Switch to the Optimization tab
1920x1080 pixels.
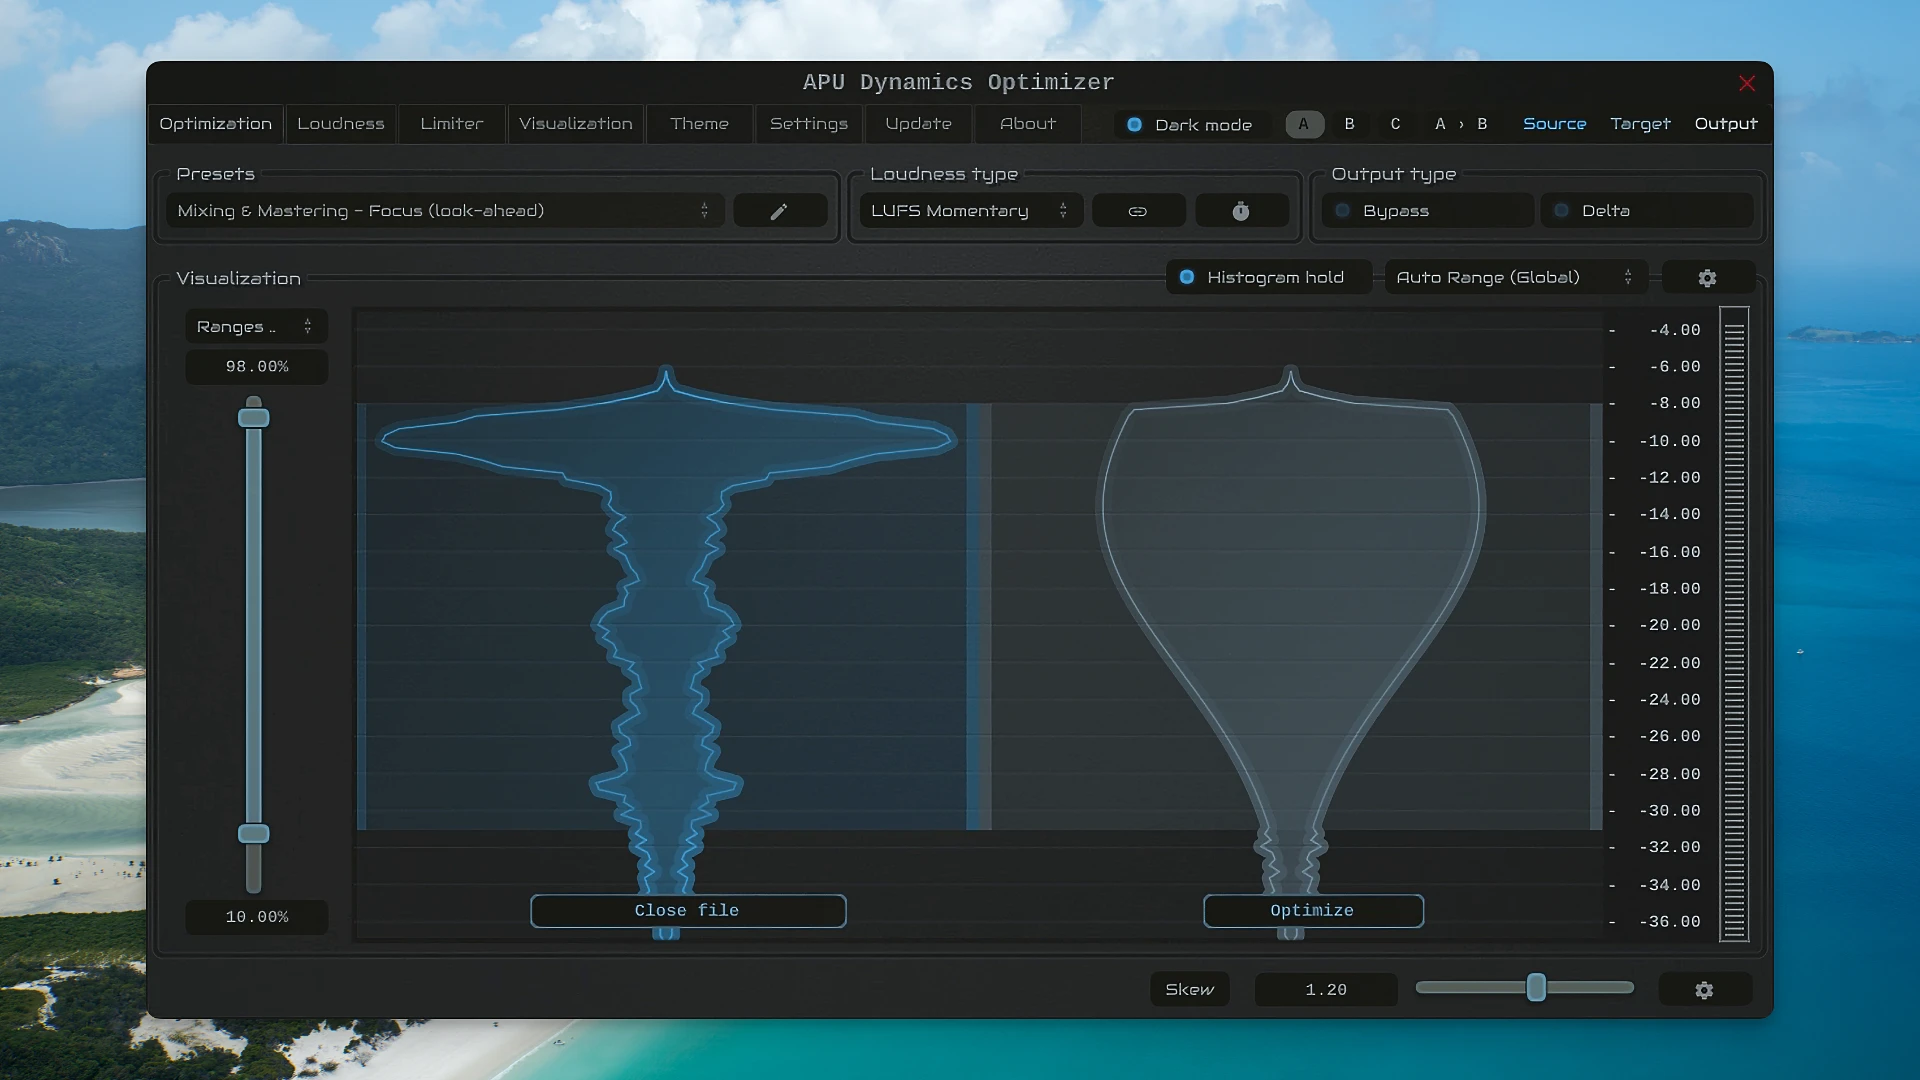coord(216,124)
